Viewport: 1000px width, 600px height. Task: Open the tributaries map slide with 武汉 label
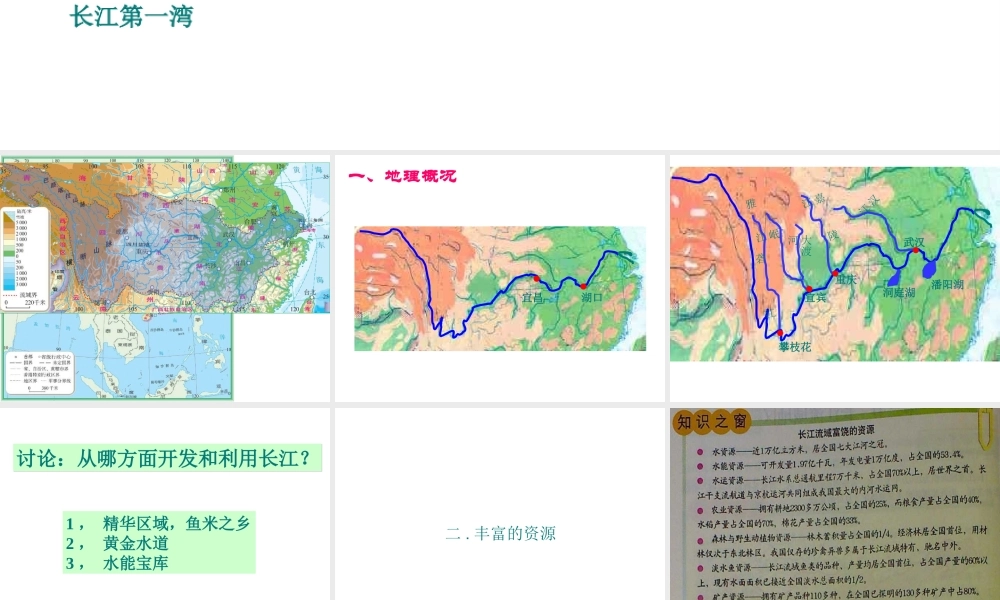point(835,278)
